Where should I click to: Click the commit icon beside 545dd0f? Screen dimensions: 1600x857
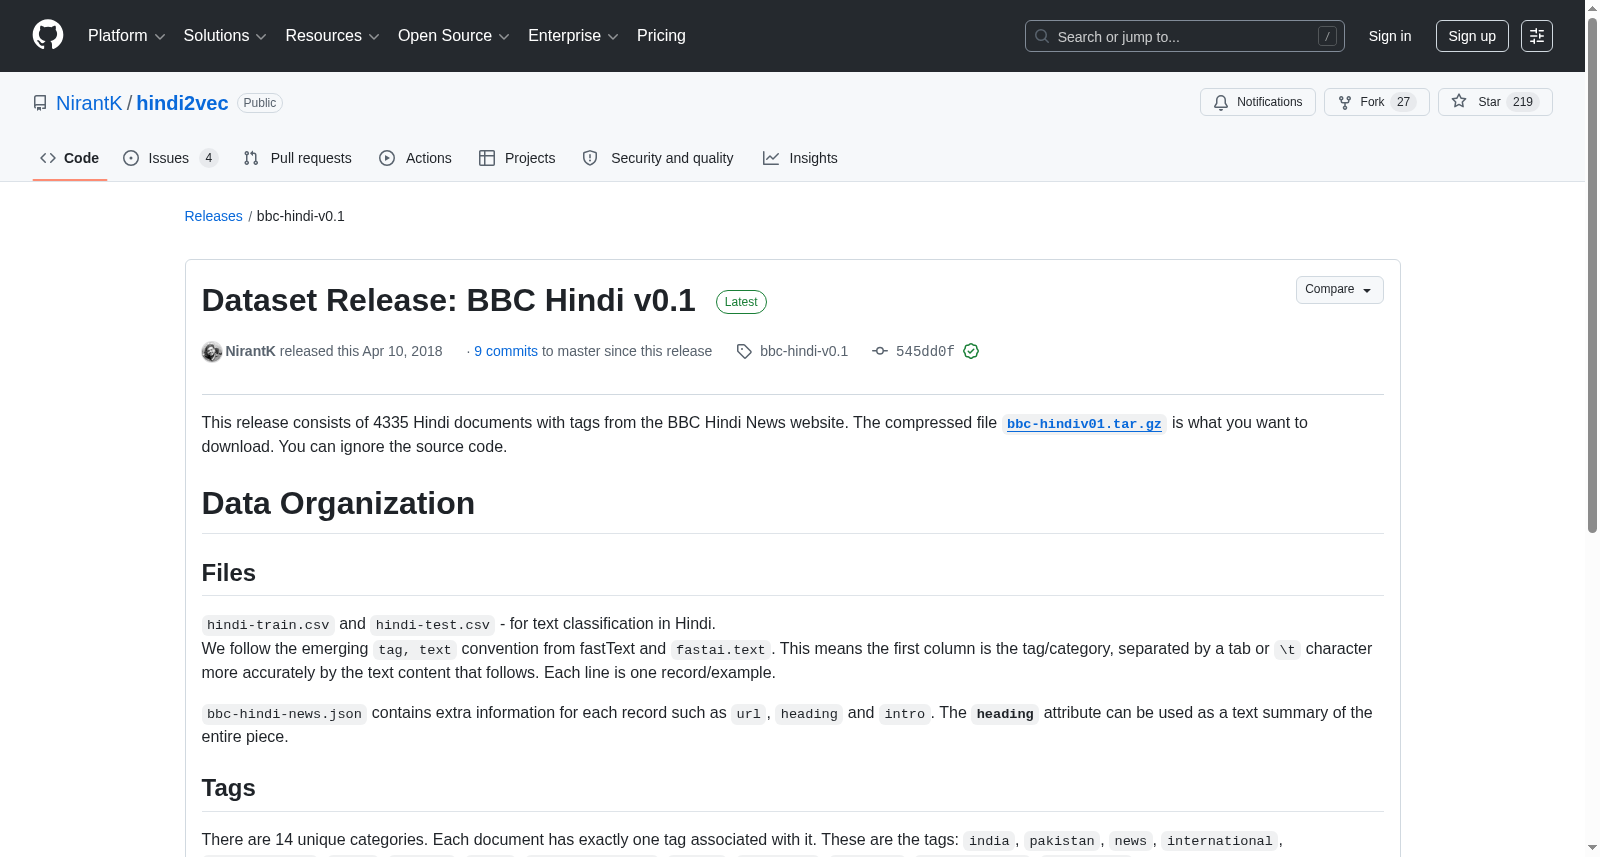[x=880, y=351]
